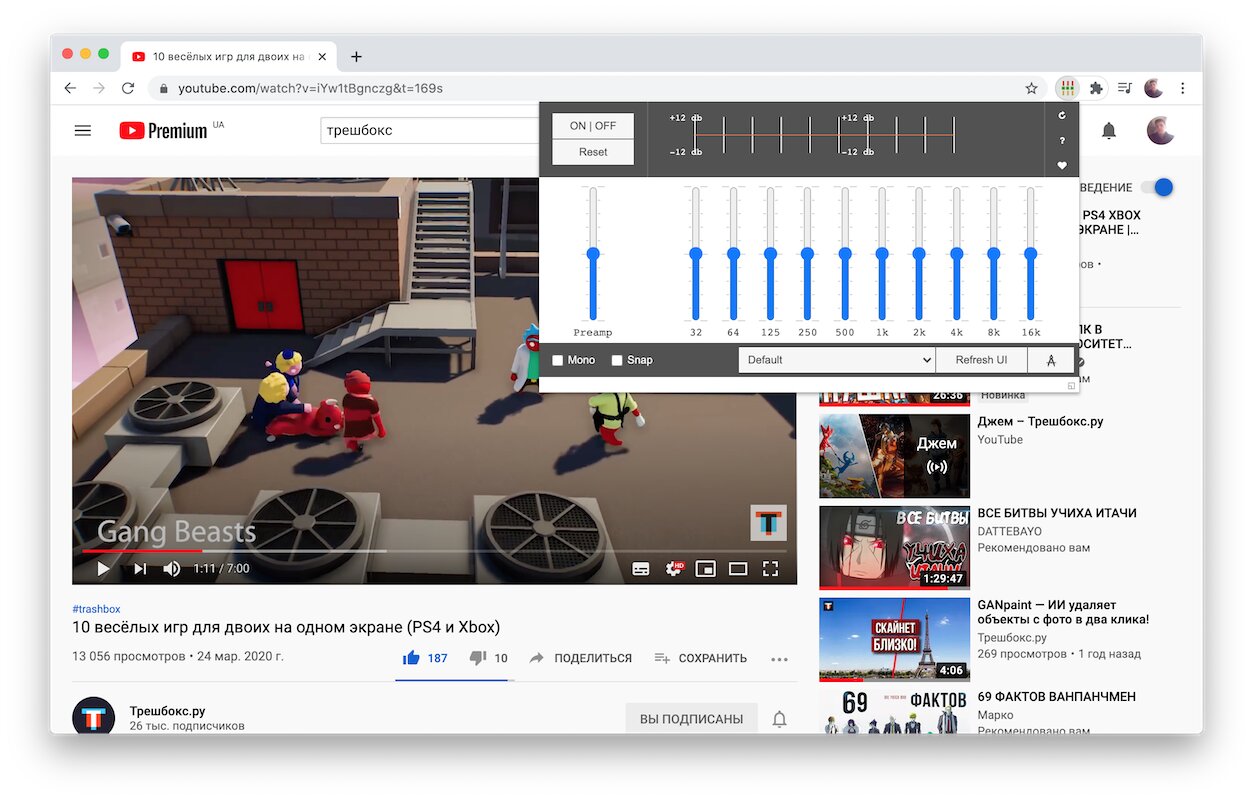Open a new browser tab
The width and height of the screenshot is (1253, 800).
point(356,57)
